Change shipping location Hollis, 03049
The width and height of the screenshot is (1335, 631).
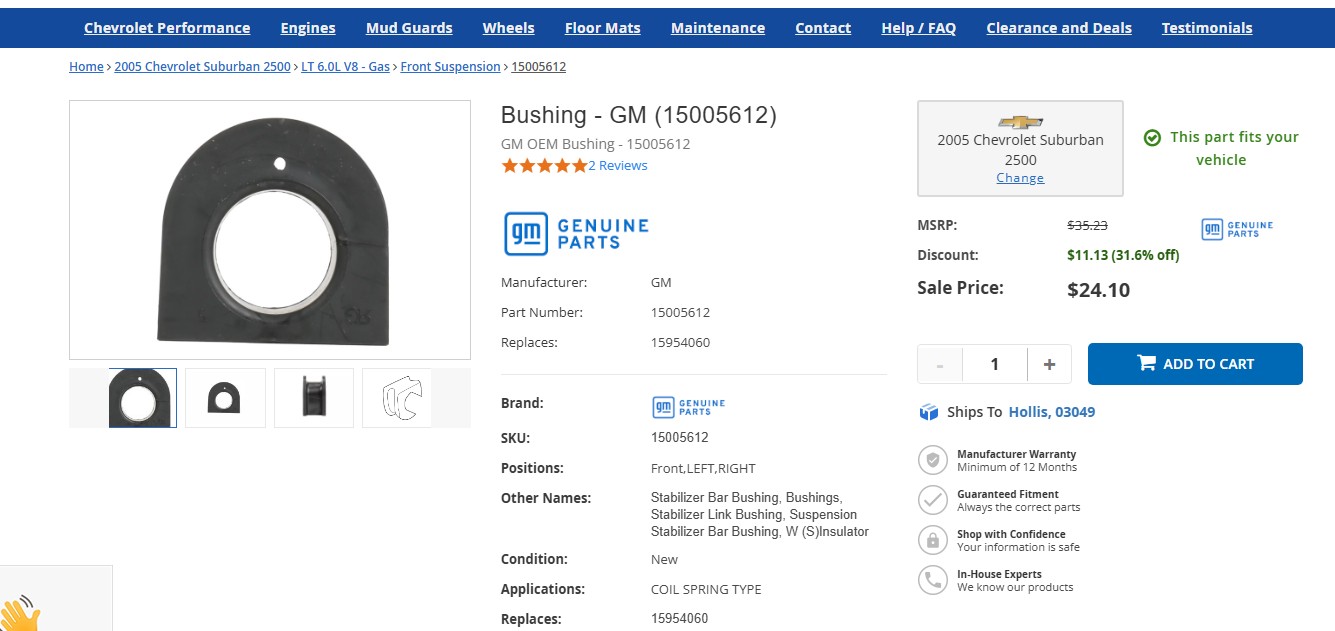click(1052, 412)
